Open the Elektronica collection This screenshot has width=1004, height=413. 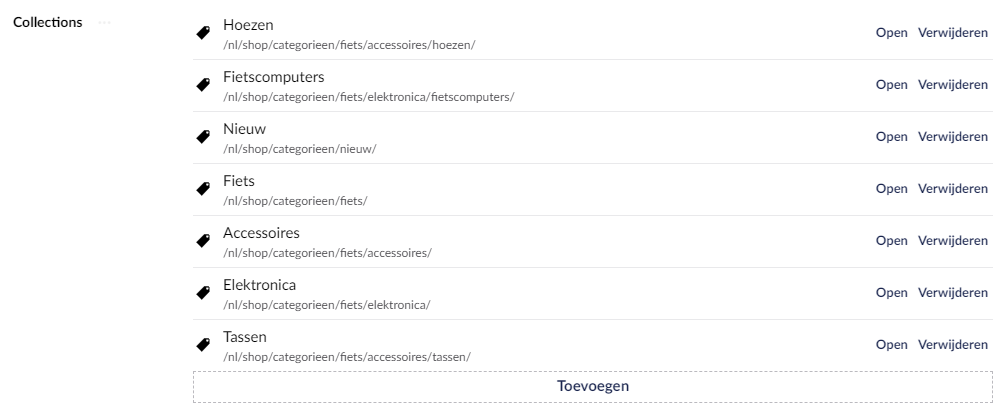click(891, 293)
